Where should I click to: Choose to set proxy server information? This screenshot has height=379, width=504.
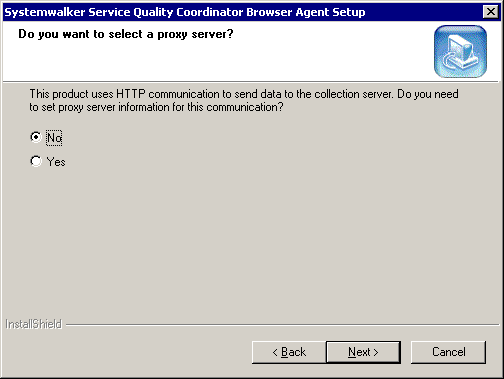[36, 161]
